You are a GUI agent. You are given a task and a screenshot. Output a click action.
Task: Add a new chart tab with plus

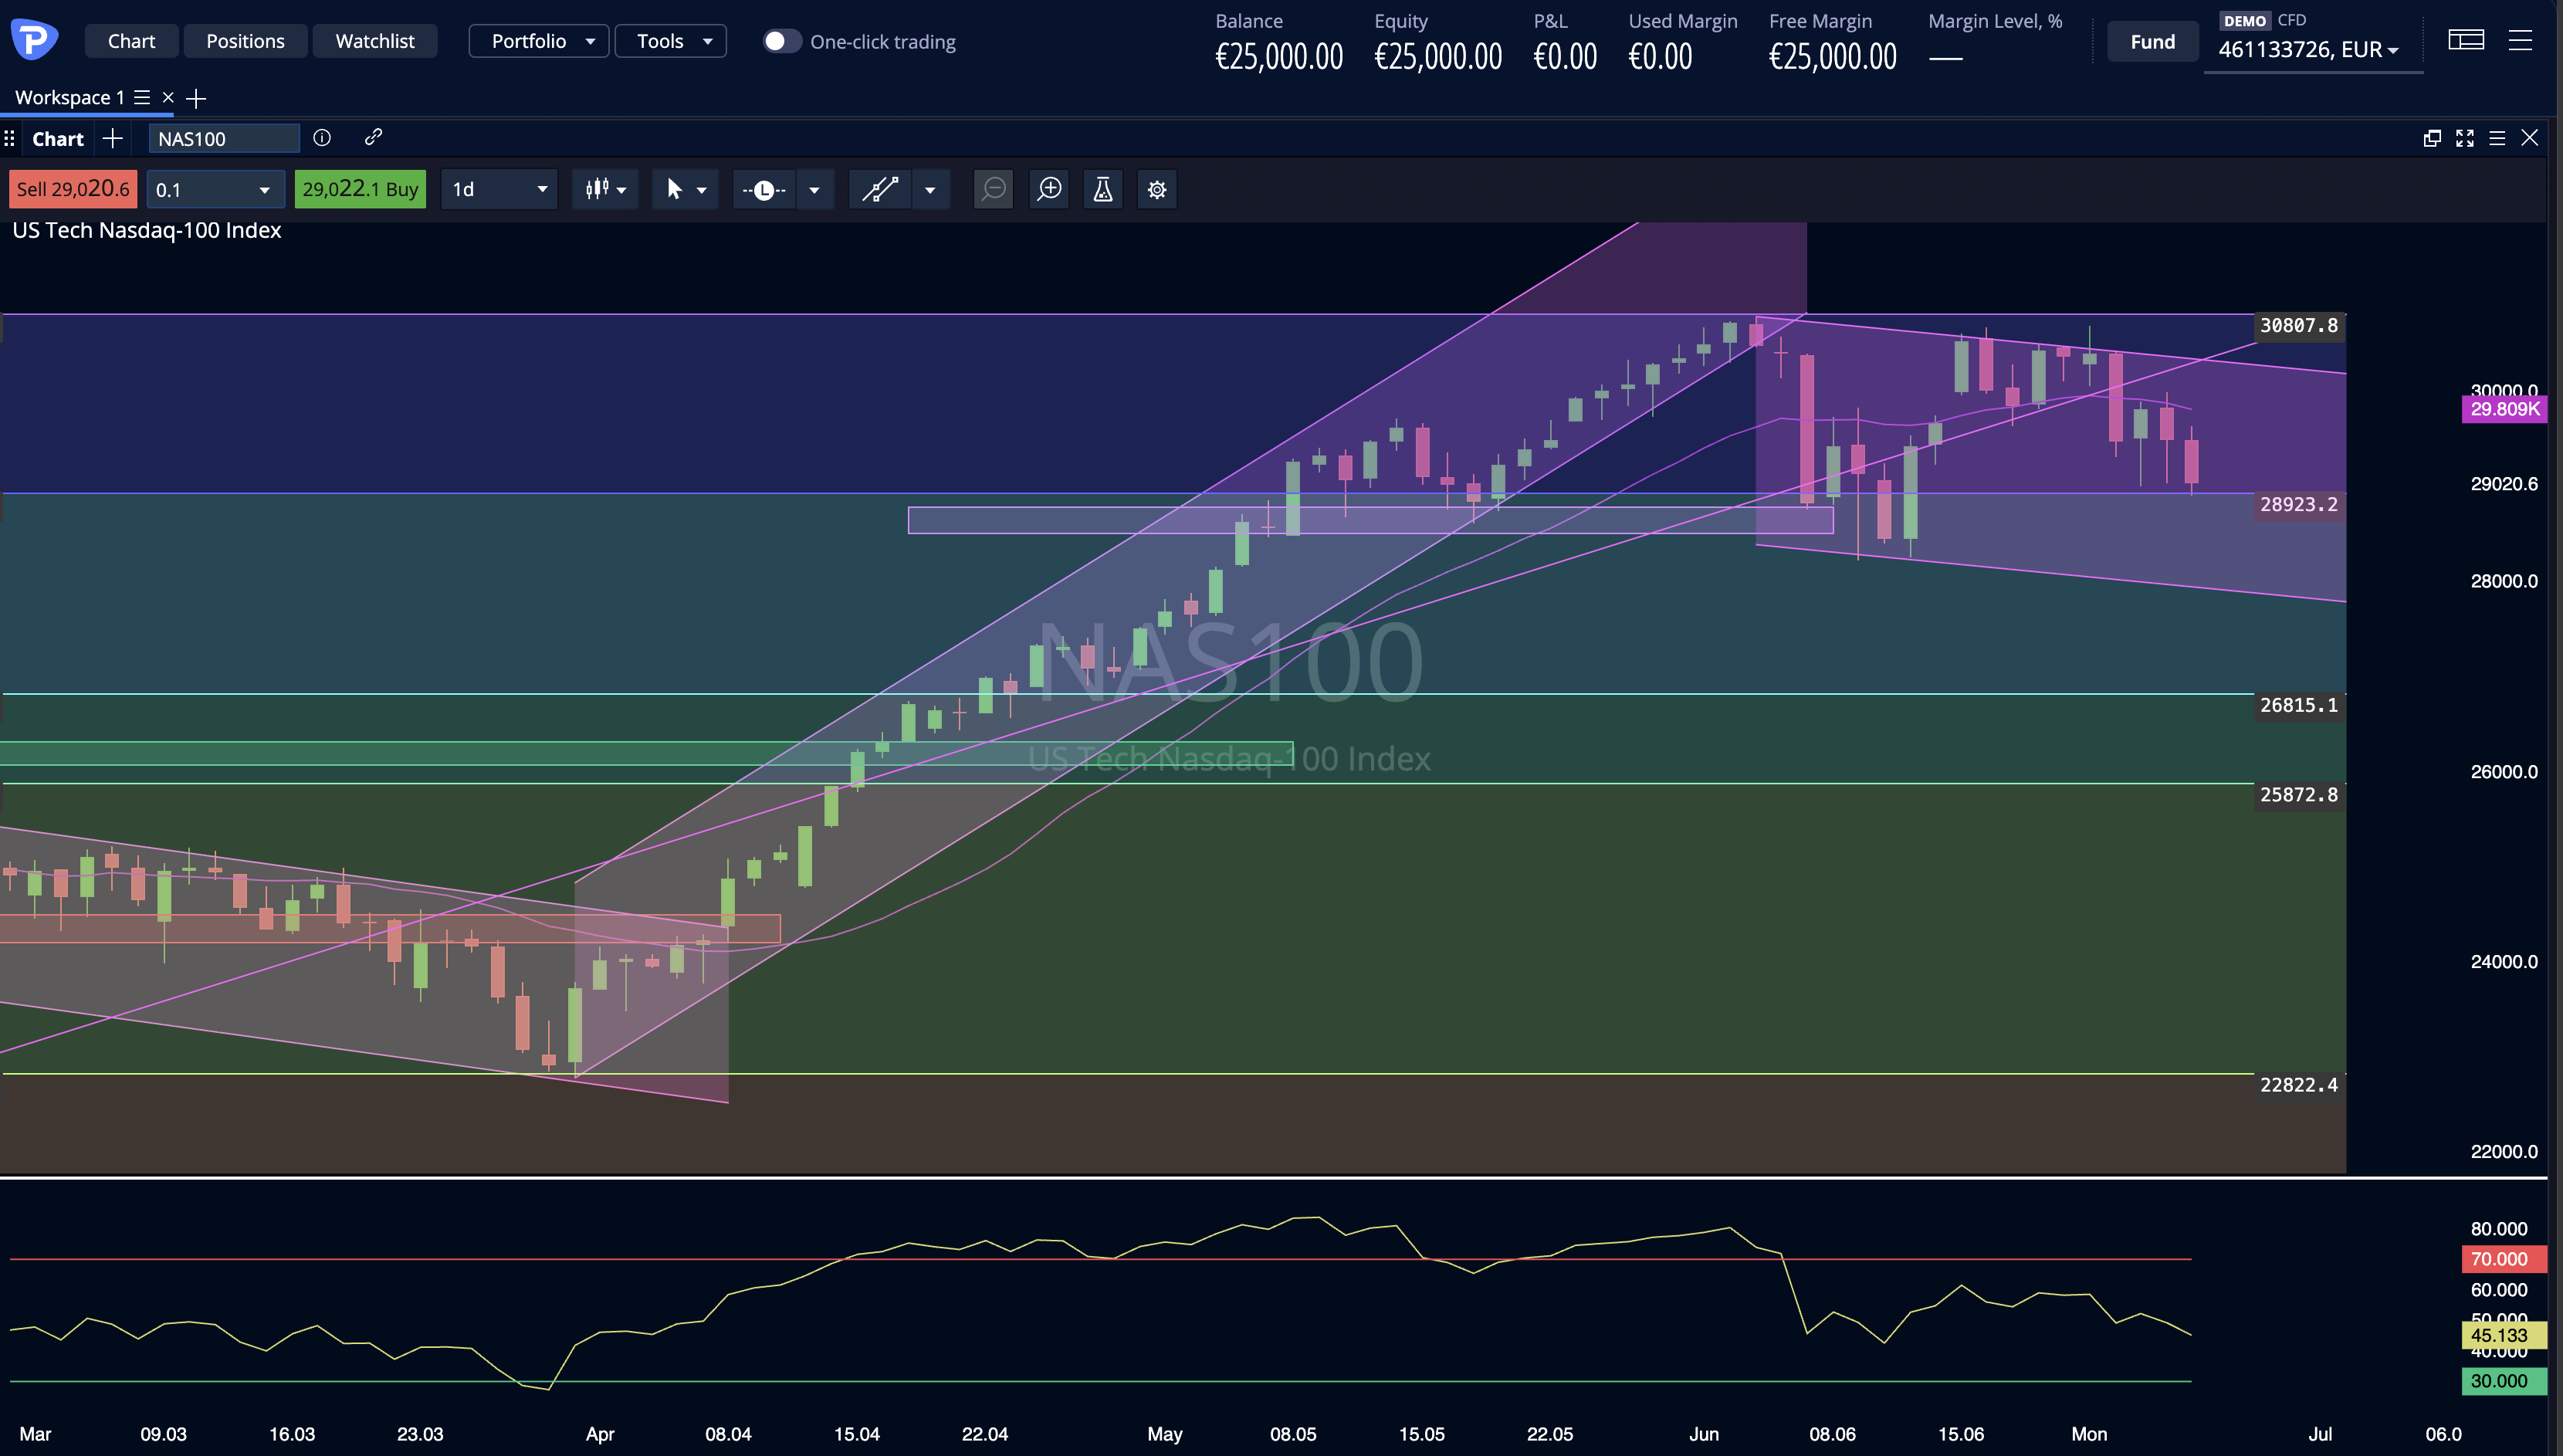click(113, 138)
